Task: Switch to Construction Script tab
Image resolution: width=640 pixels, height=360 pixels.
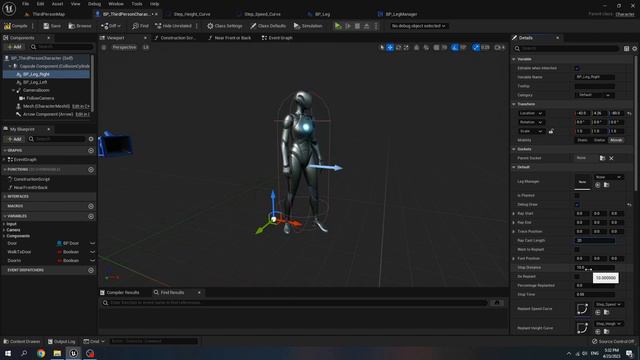Action: (x=175, y=38)
